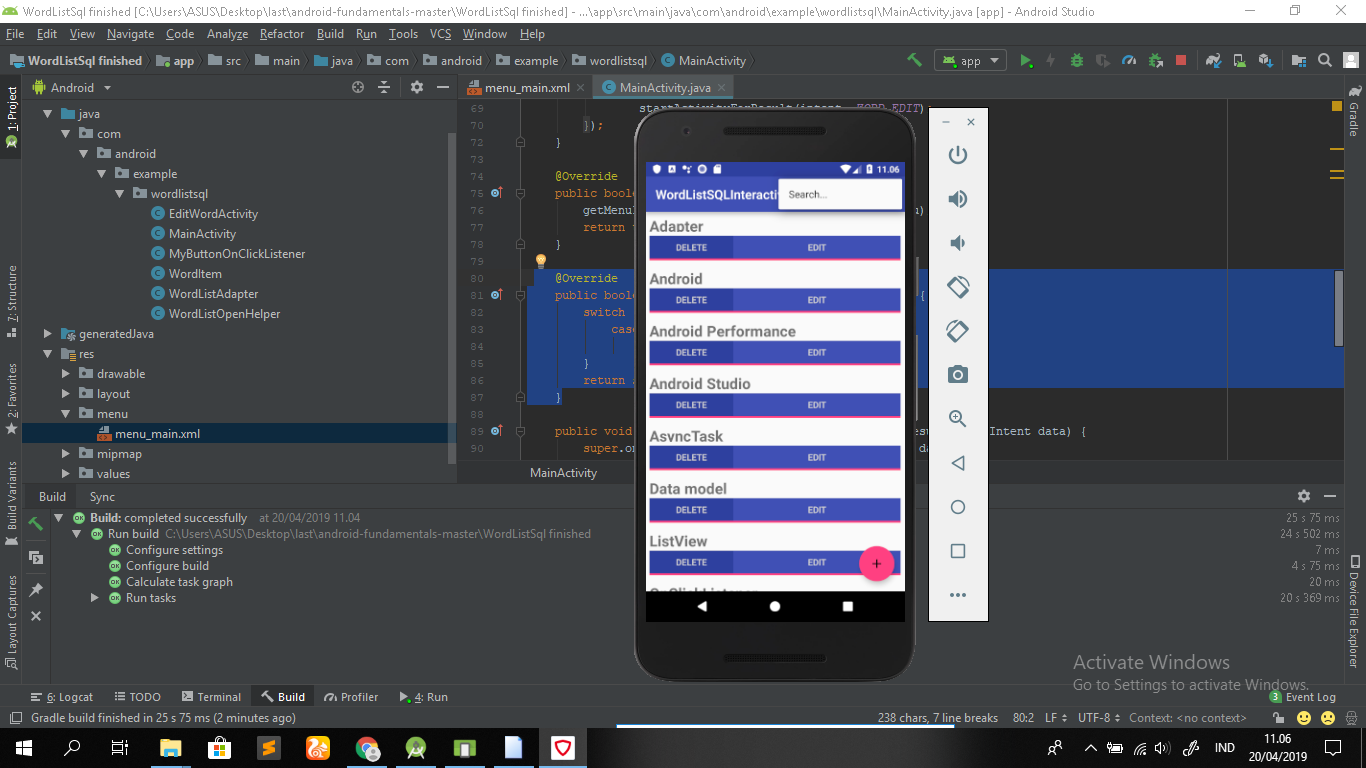Click the Debug app bug icon
The image size is (1366, 768).
[x=1077, y=60]
